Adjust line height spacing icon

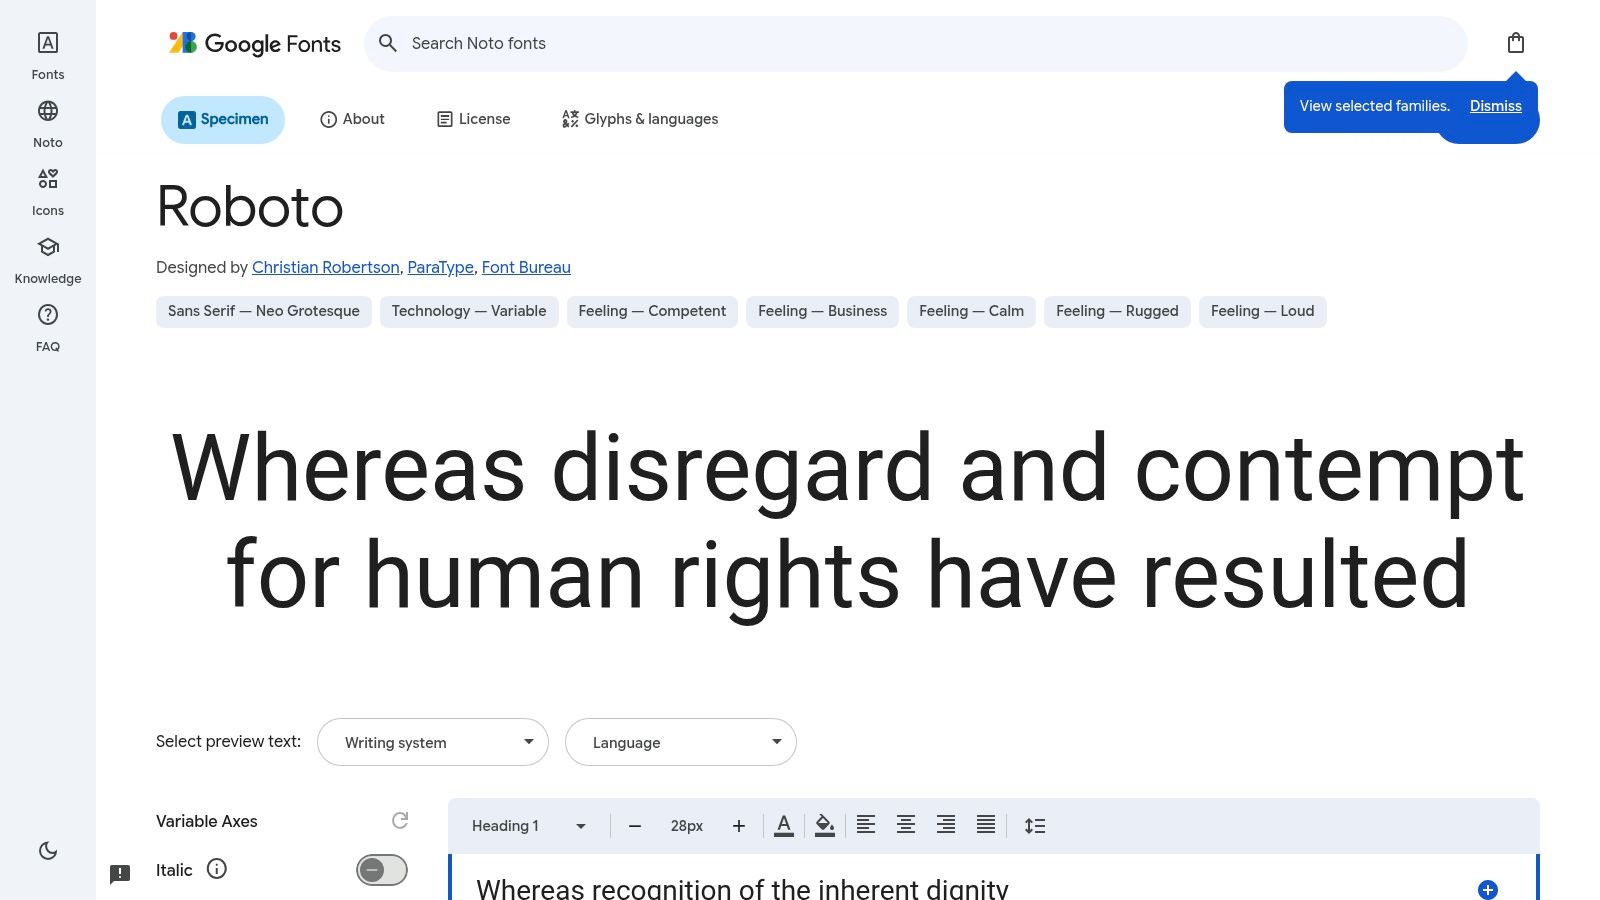click(x=1035, y=826)
